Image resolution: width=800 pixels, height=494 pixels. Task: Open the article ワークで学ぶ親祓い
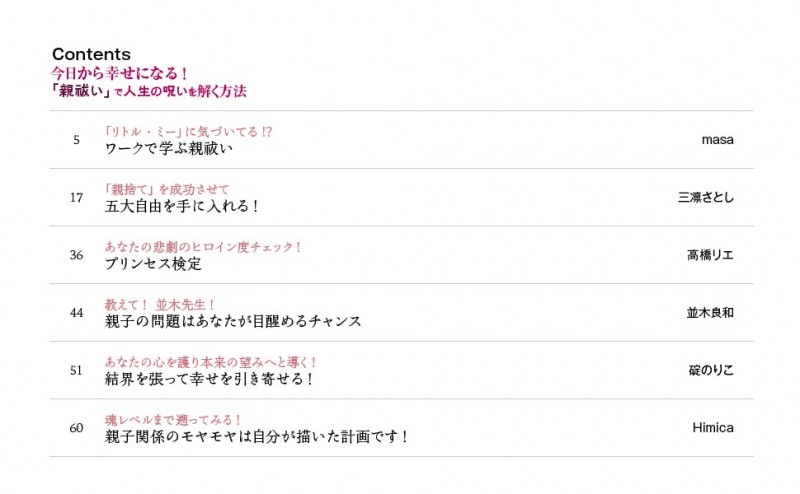click(x=168, y=149)
